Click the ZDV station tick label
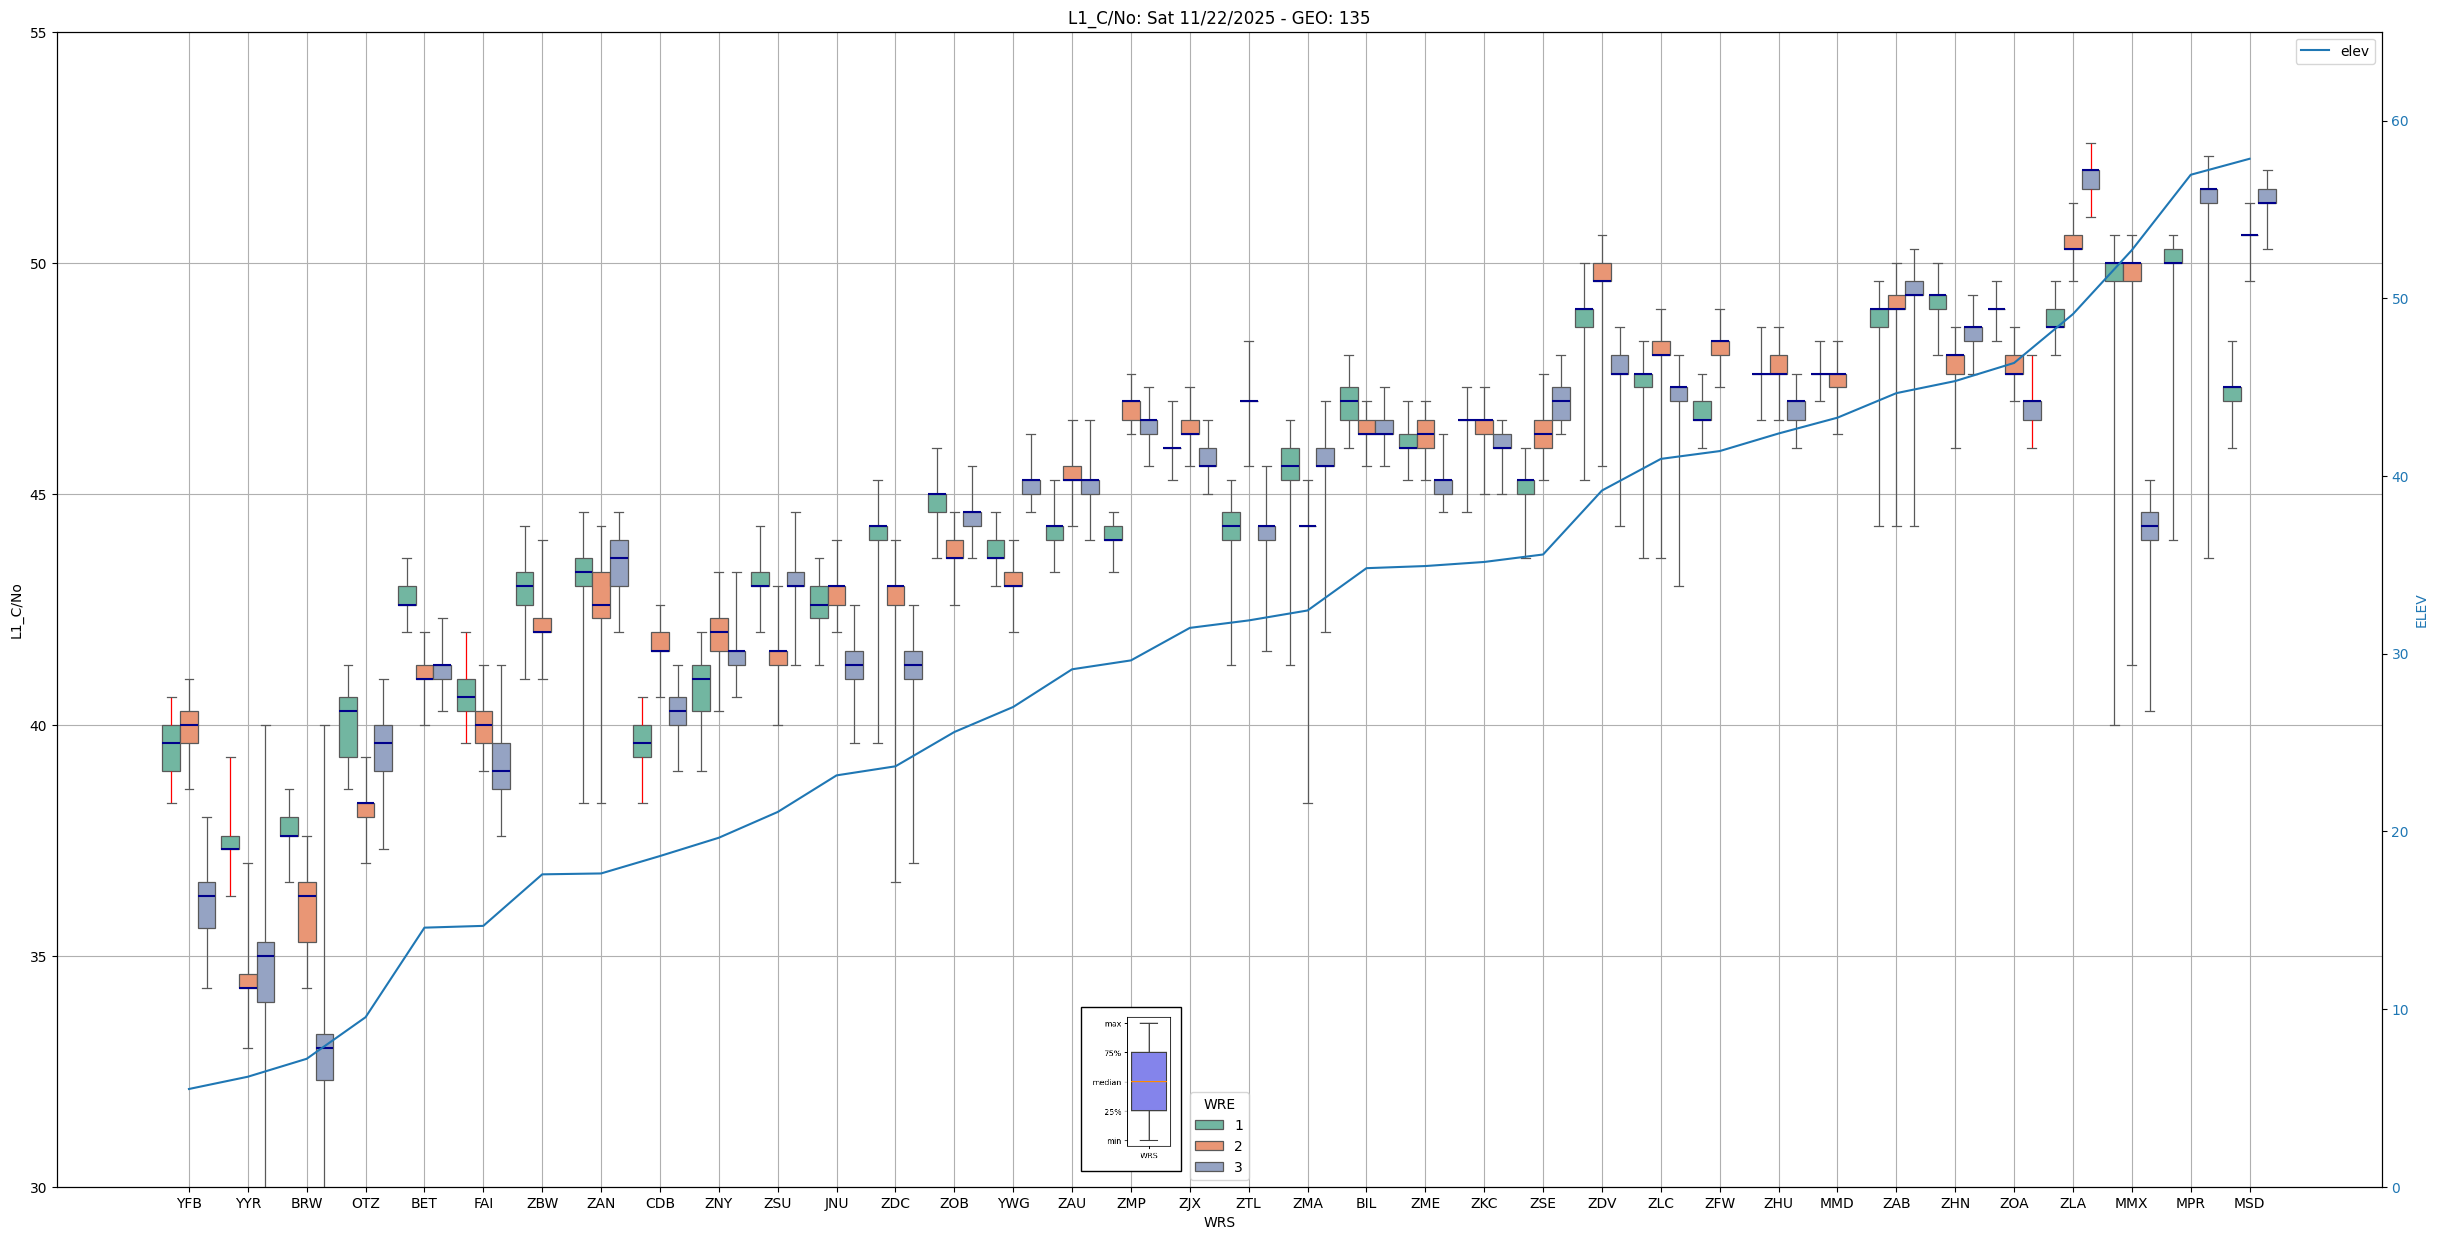Screen dimensions: 2438x1240 coord(1602,1203)
